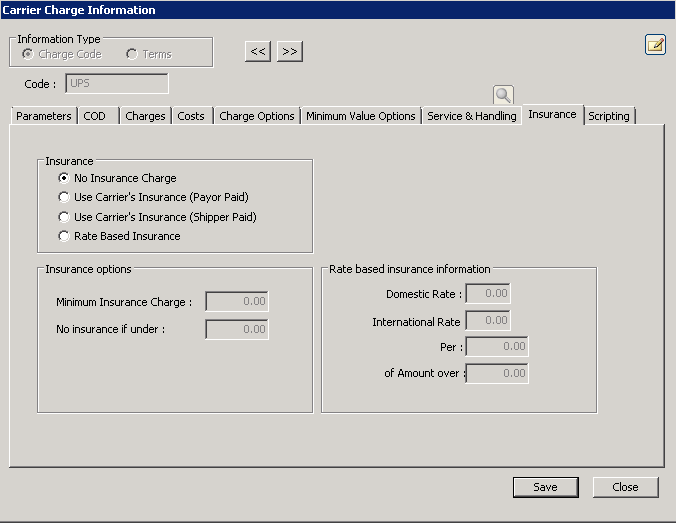Switch to the Costs tab

[191, 116]
